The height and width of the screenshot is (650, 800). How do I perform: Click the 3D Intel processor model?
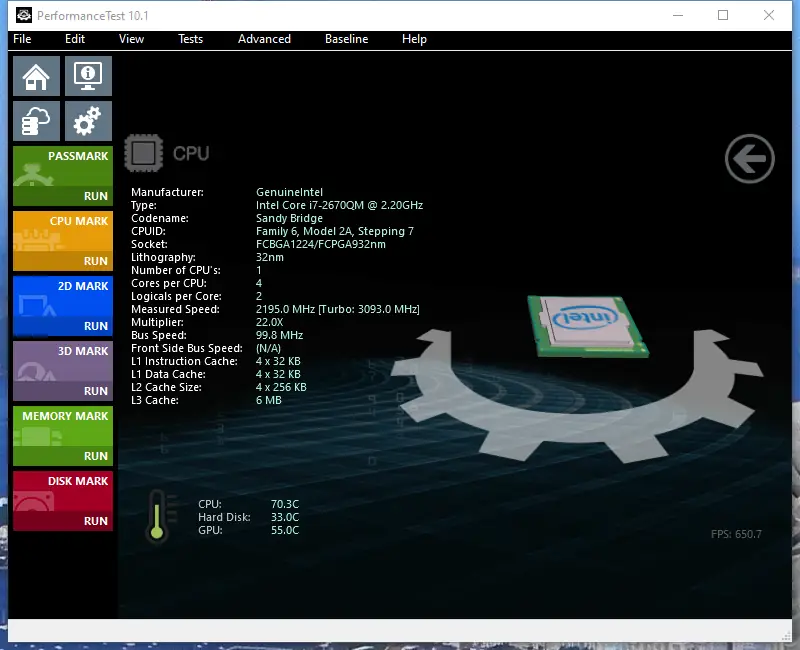point(588,326)
